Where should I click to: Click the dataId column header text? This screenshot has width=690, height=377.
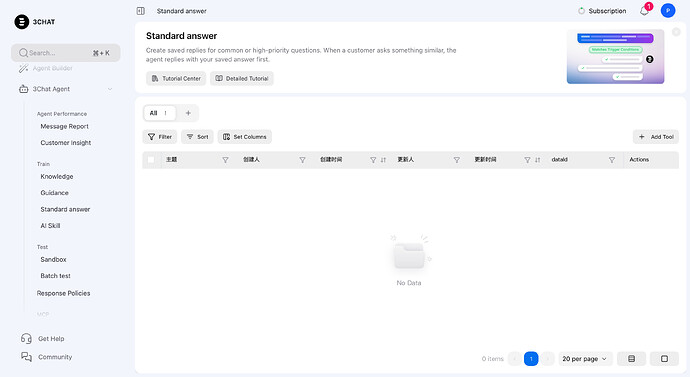point(559,160)
